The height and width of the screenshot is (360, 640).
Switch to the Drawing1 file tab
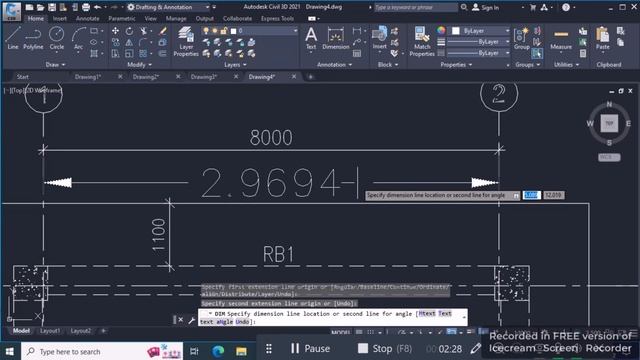click(88, 77)
